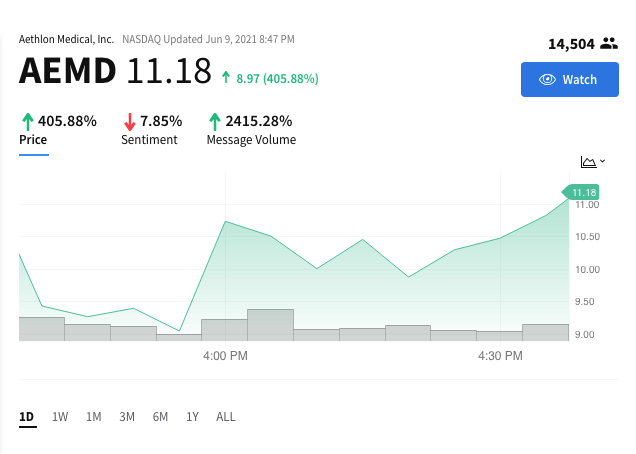Select the 1D time range
Image resolution: width=636 pixels, height=454 pixels.
pos(27,417)
